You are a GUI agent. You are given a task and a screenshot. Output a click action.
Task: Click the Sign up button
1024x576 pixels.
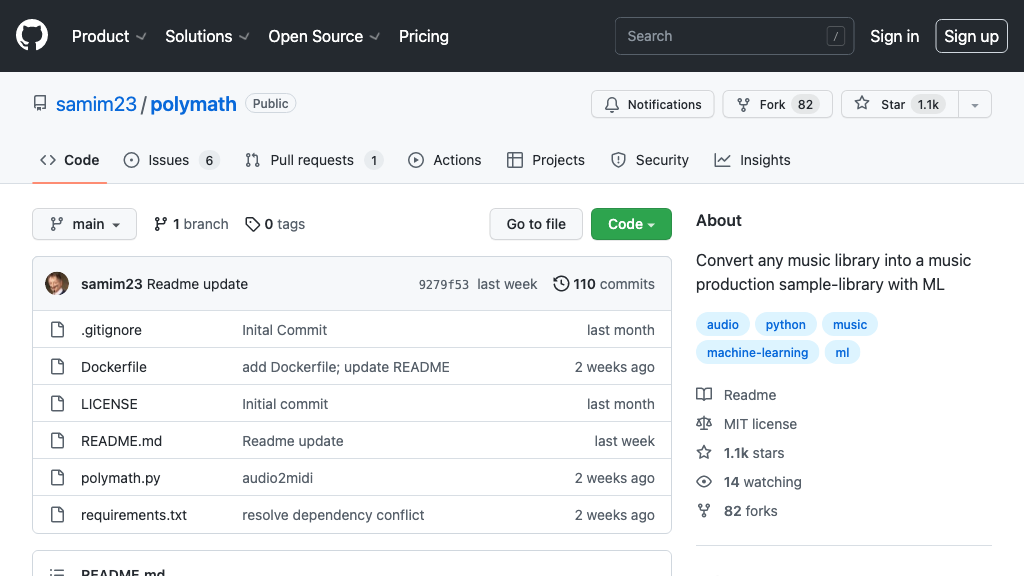[x=971, y=36]
